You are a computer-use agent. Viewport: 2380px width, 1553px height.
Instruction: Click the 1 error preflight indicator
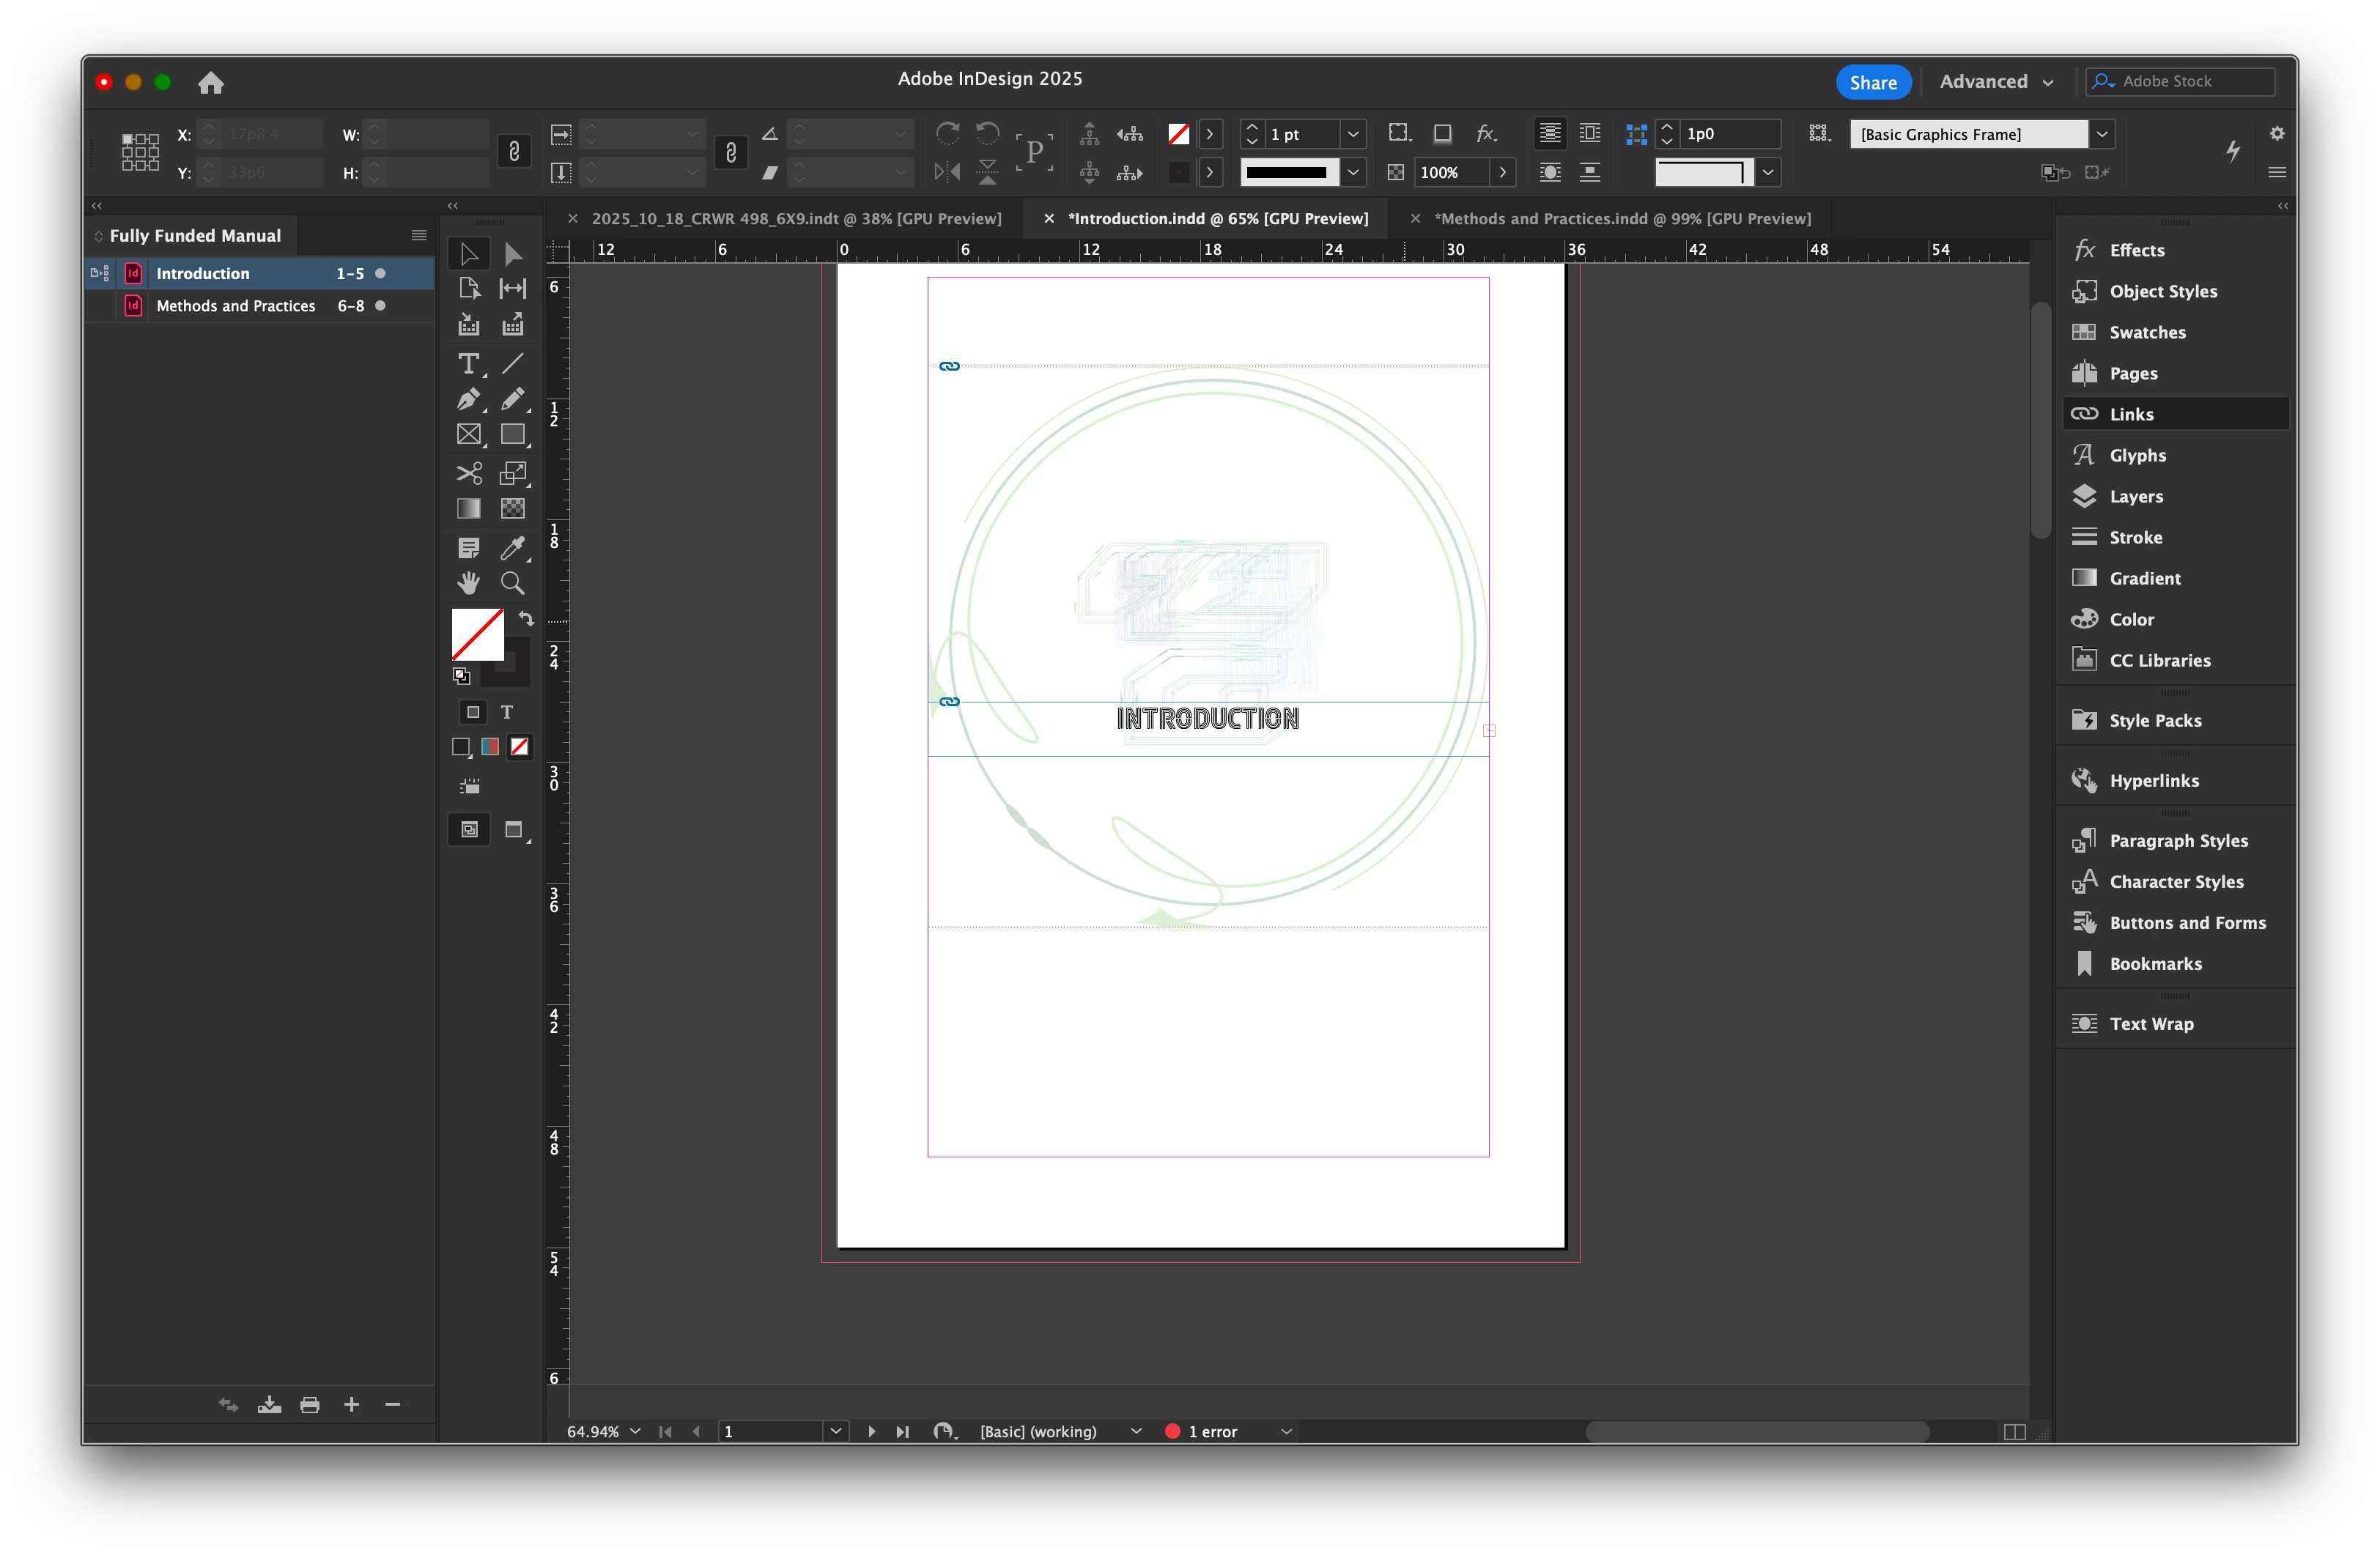(1211, 1431)
